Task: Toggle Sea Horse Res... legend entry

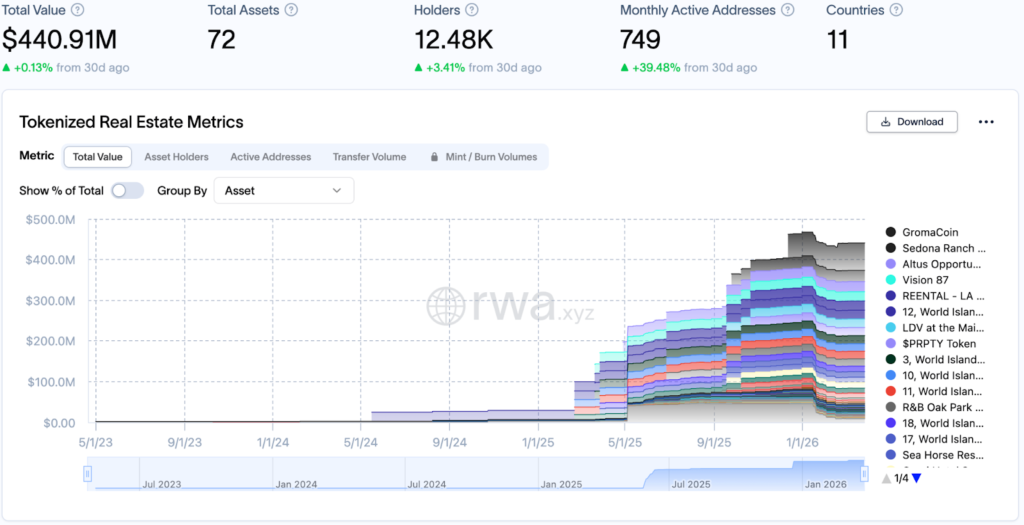Action: point(935,455)
